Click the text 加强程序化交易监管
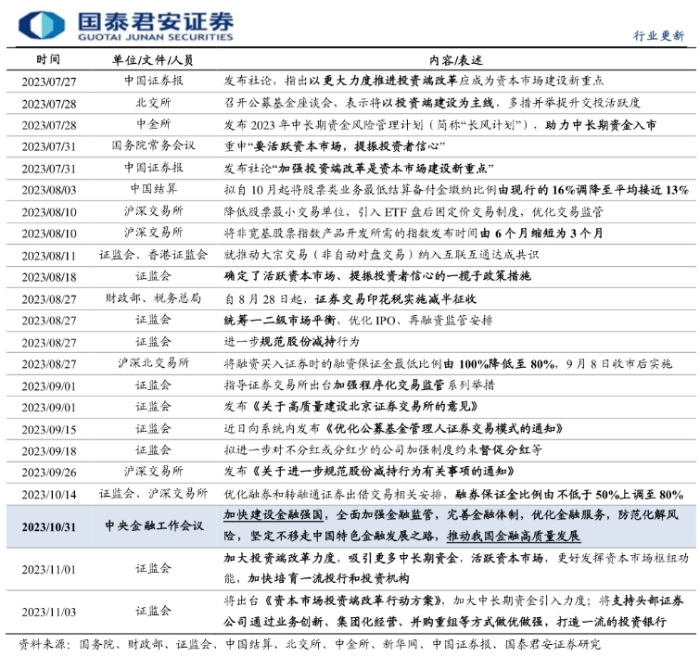This screenshot has height=657, width=700. (388, 385)
